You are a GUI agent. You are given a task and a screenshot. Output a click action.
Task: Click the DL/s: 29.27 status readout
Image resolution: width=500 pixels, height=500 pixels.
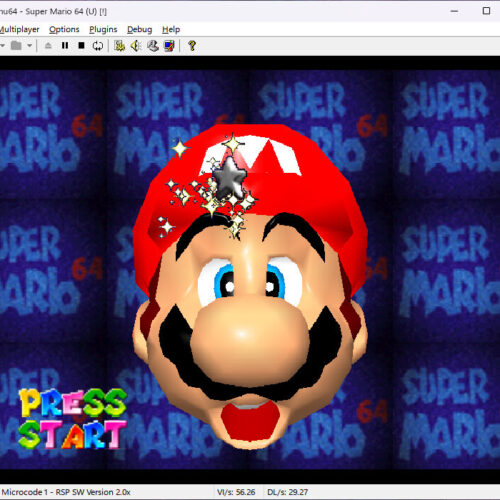click(x=287, y=492)
